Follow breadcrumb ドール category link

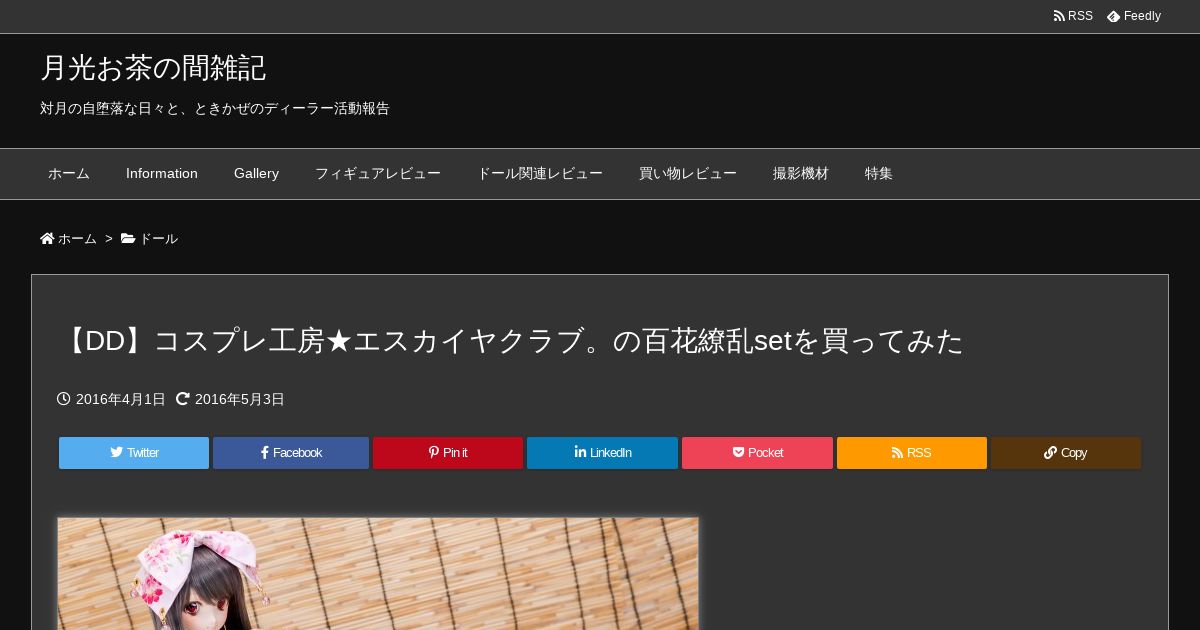(x=158, y=239)
